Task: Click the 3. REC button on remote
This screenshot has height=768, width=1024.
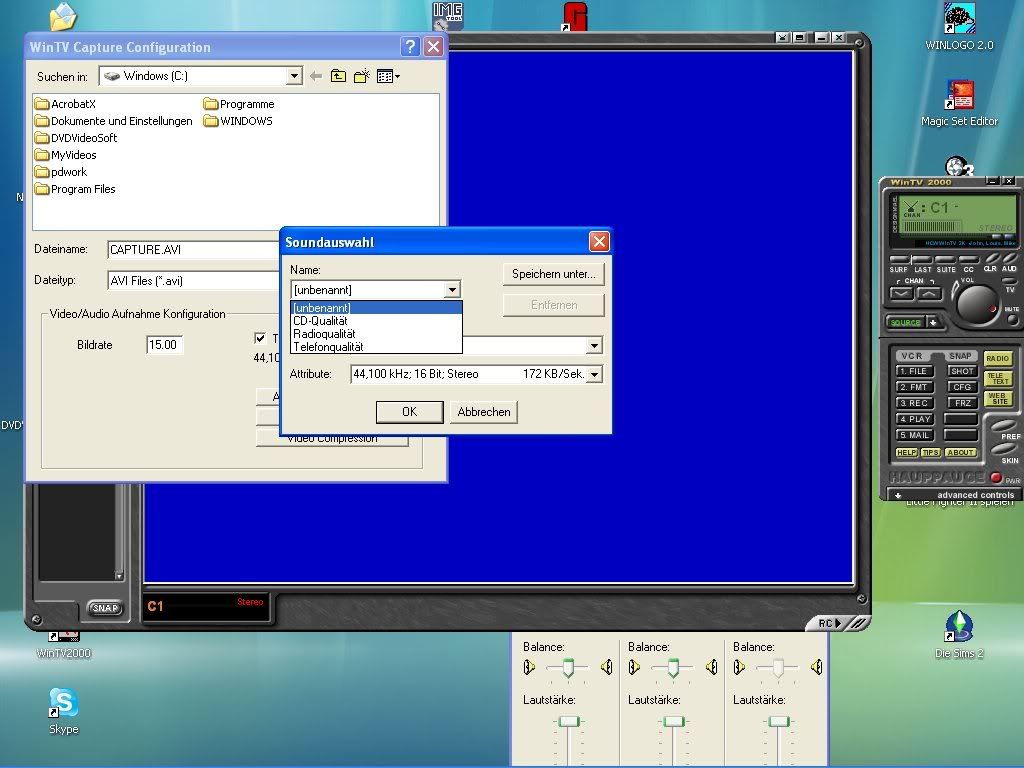Action: click(x=914, y=403)
